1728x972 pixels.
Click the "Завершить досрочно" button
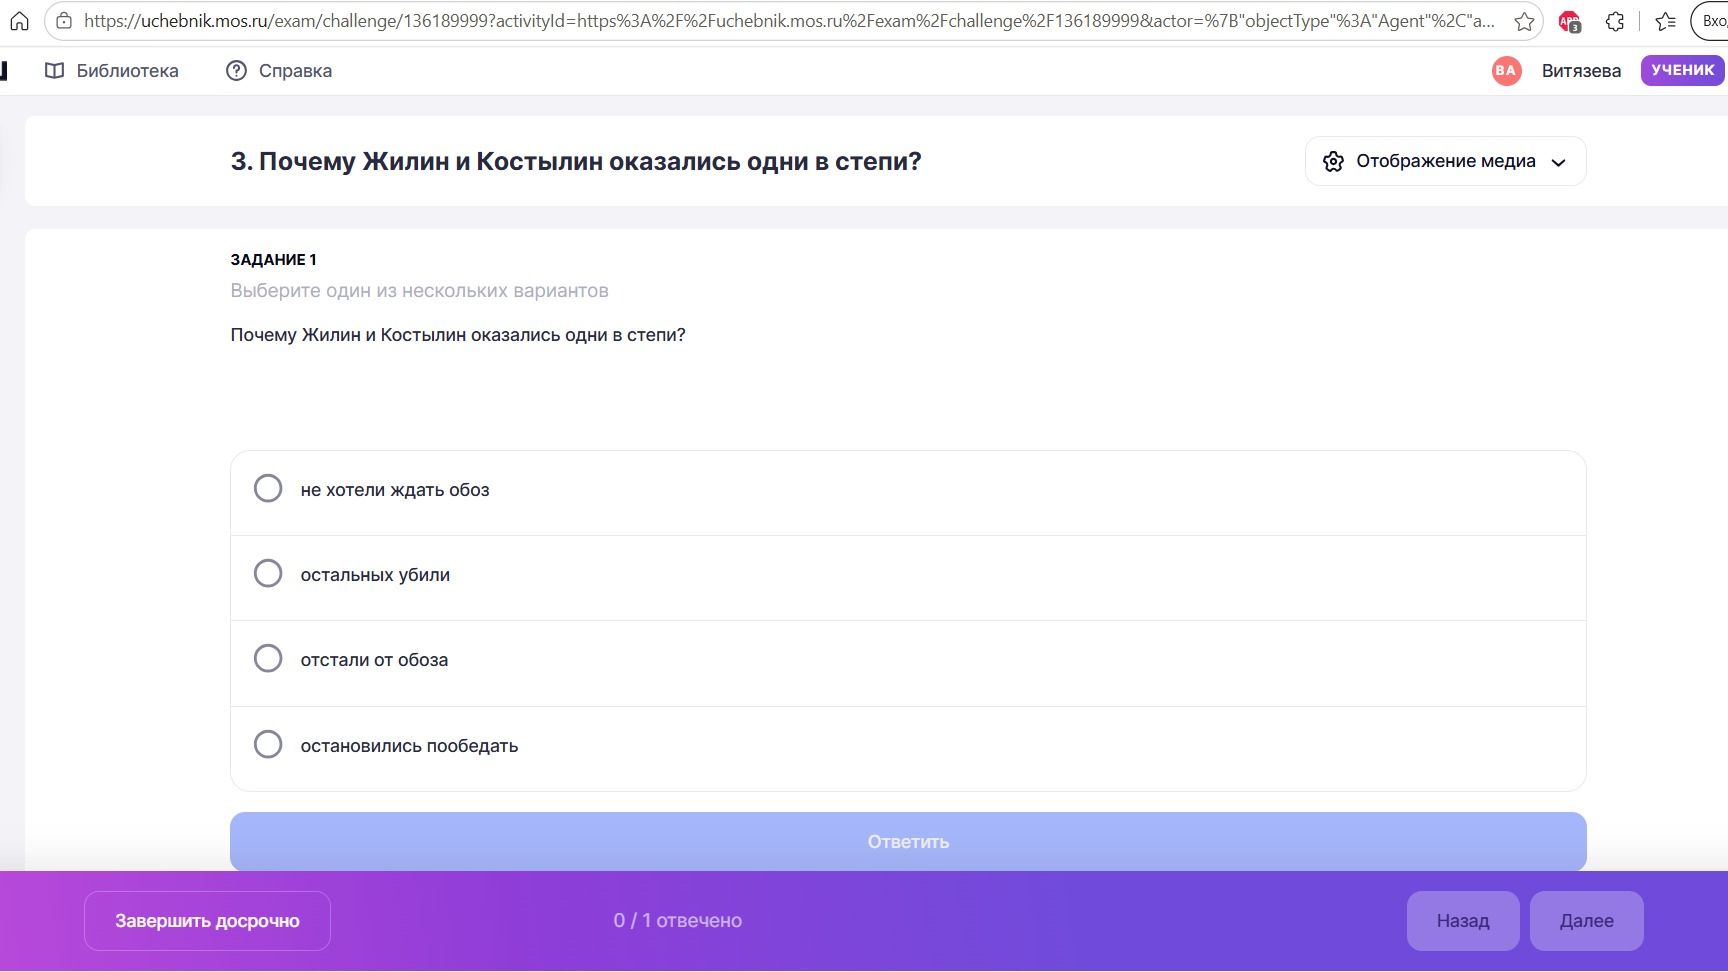coord(207,921)
